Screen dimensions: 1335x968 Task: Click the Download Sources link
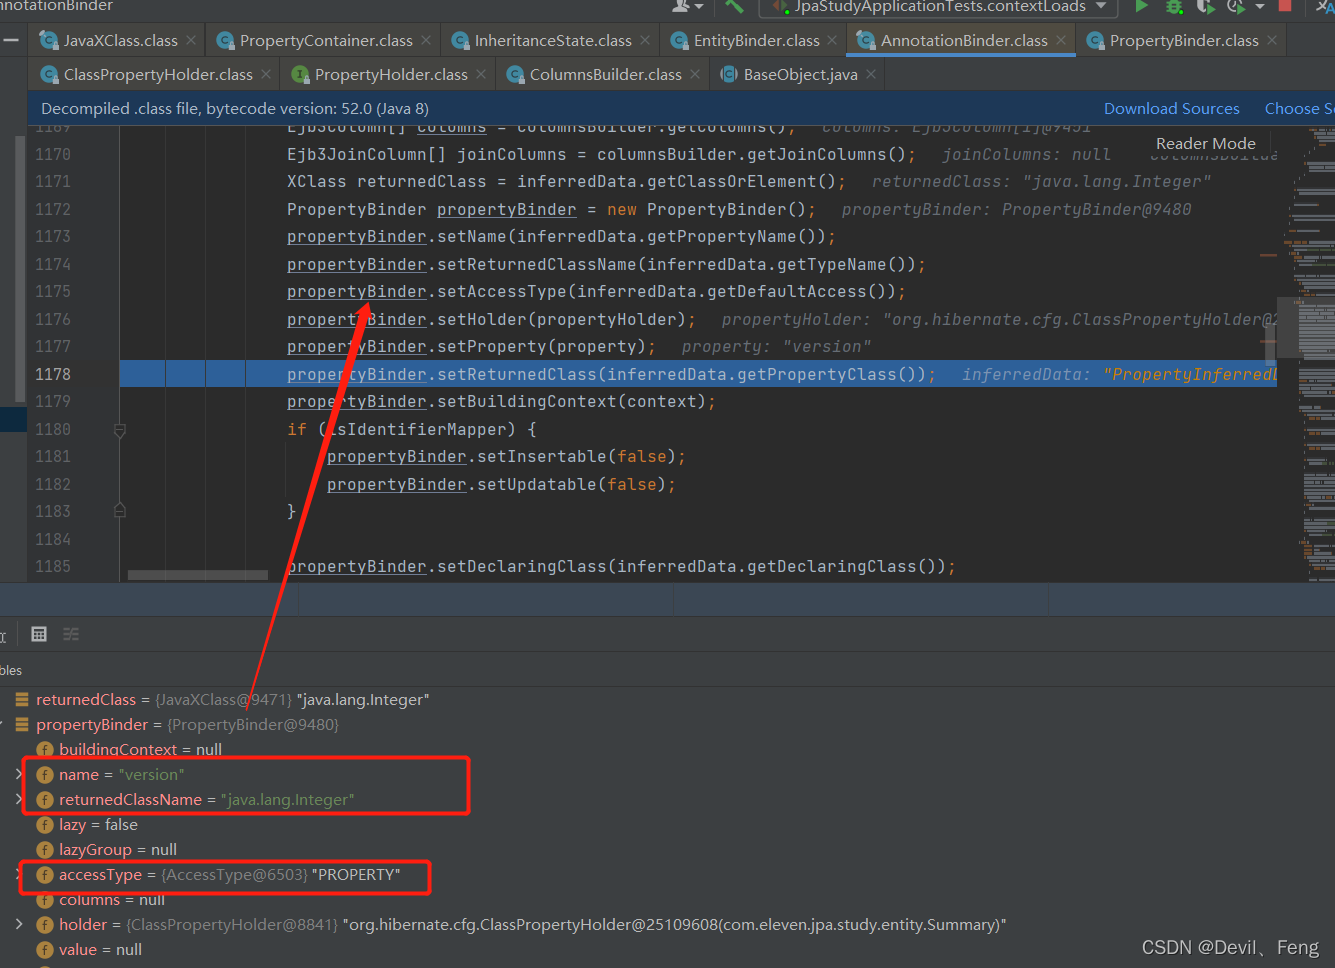point(1172,109)
